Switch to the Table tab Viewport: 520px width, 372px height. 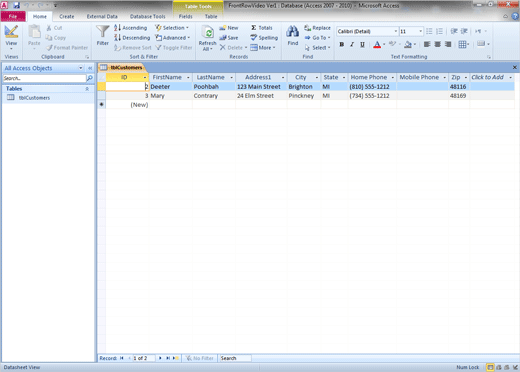211,16
